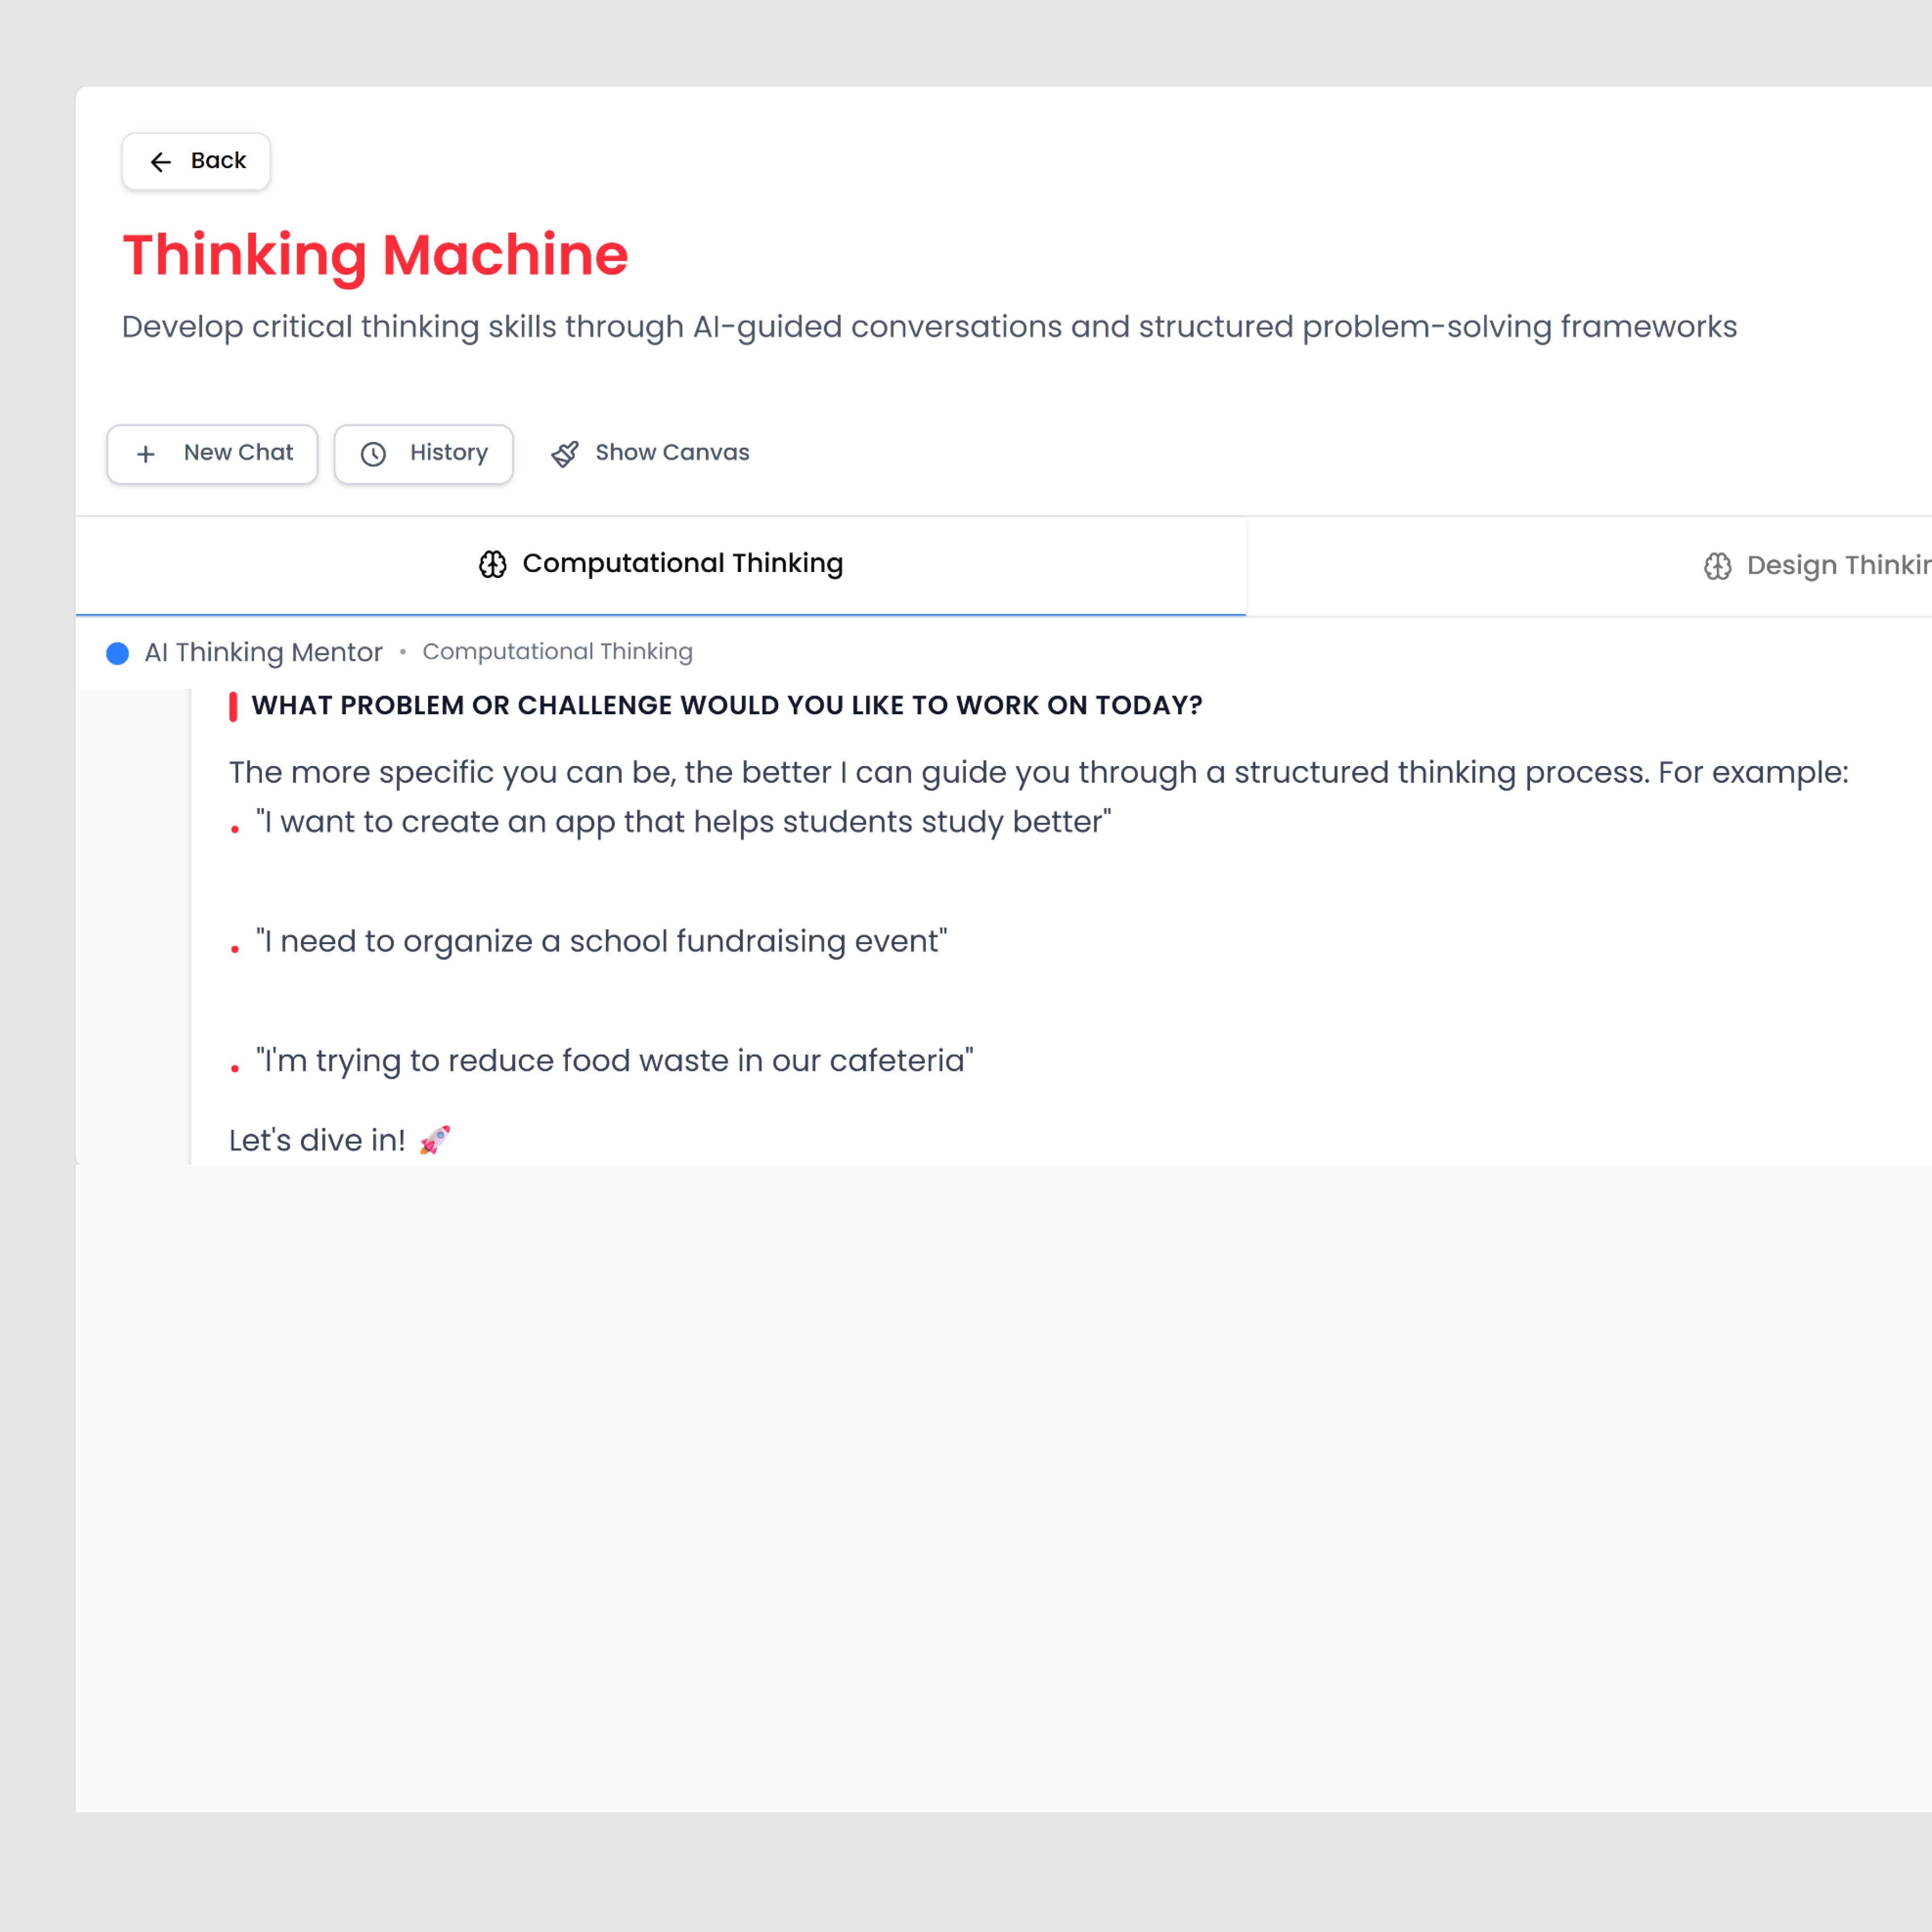Select the cafeteria food waste example
Screen dimensions: 1932x1932
[614, 1061]
